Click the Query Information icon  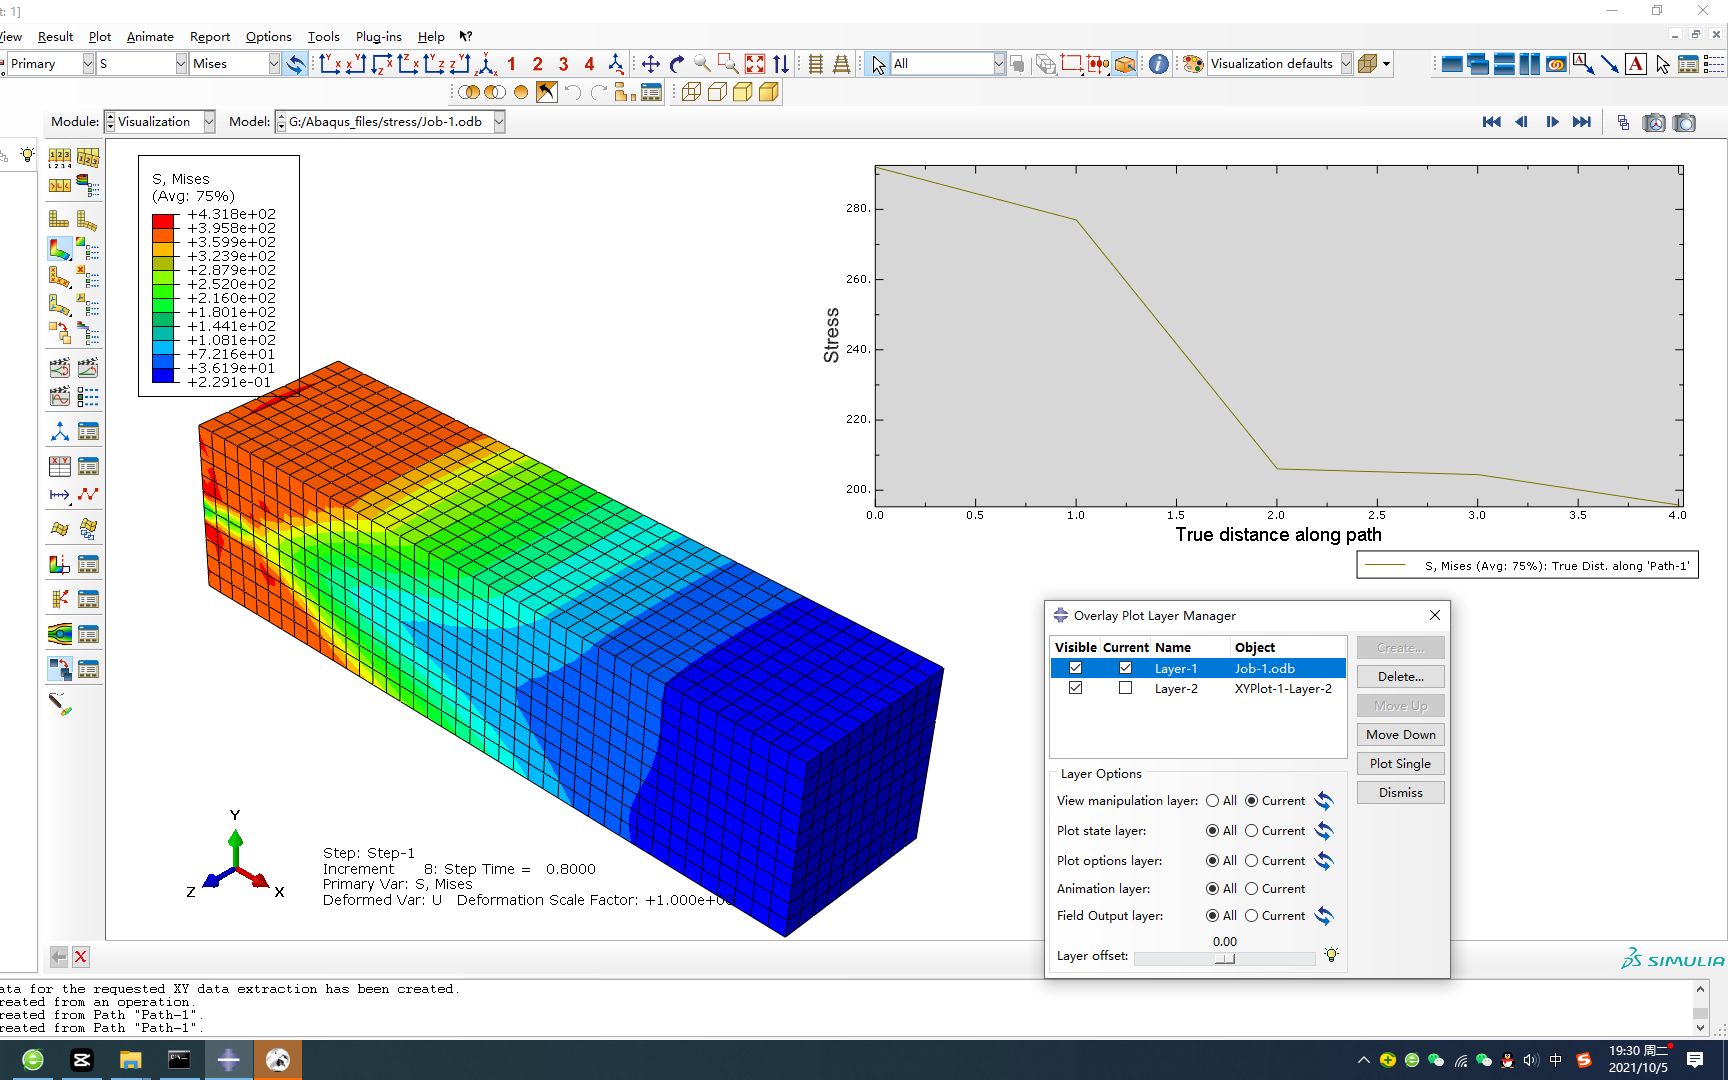pos(1157,63)
